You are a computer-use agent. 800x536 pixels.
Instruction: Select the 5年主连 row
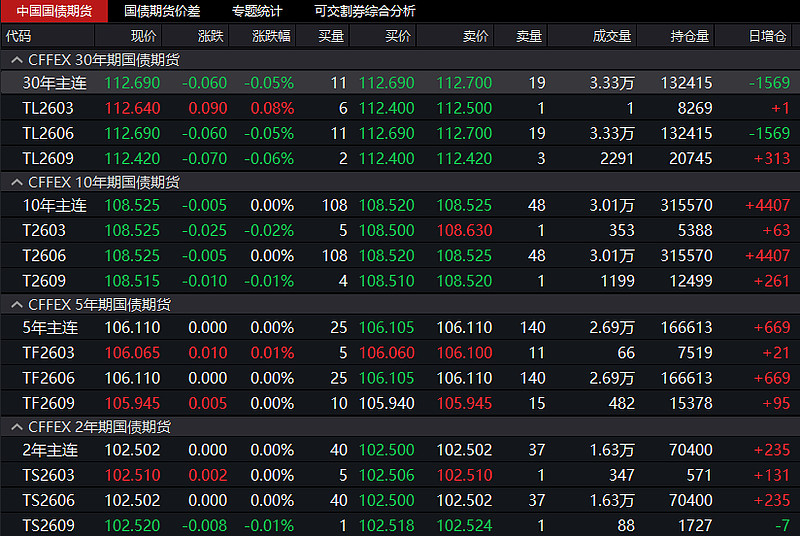coord(400,327)
